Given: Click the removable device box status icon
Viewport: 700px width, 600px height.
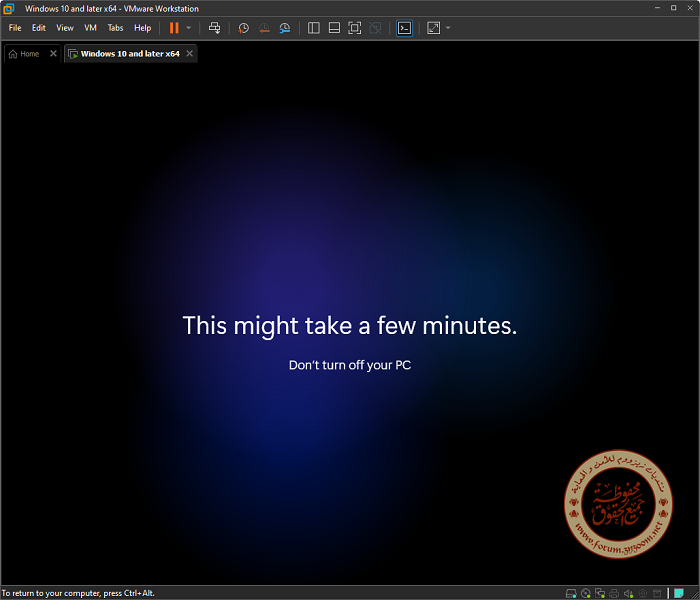Looking at the screenshot, I should pos(657,593).
